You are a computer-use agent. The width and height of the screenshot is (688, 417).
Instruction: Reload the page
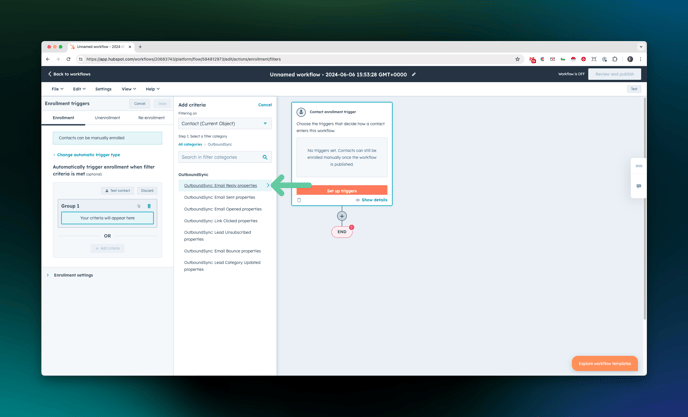click(68, 59)
